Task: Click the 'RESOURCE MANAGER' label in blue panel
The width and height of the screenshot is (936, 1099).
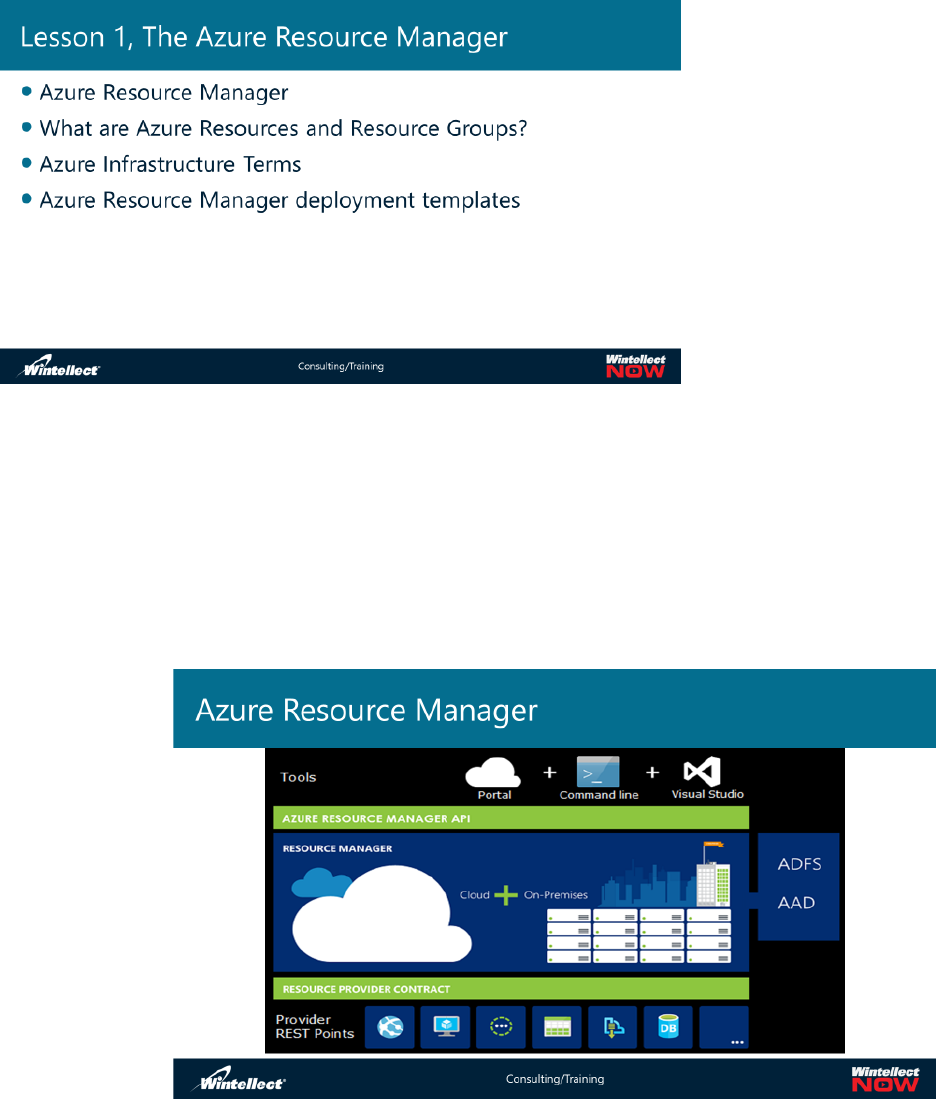Action: 337,848
